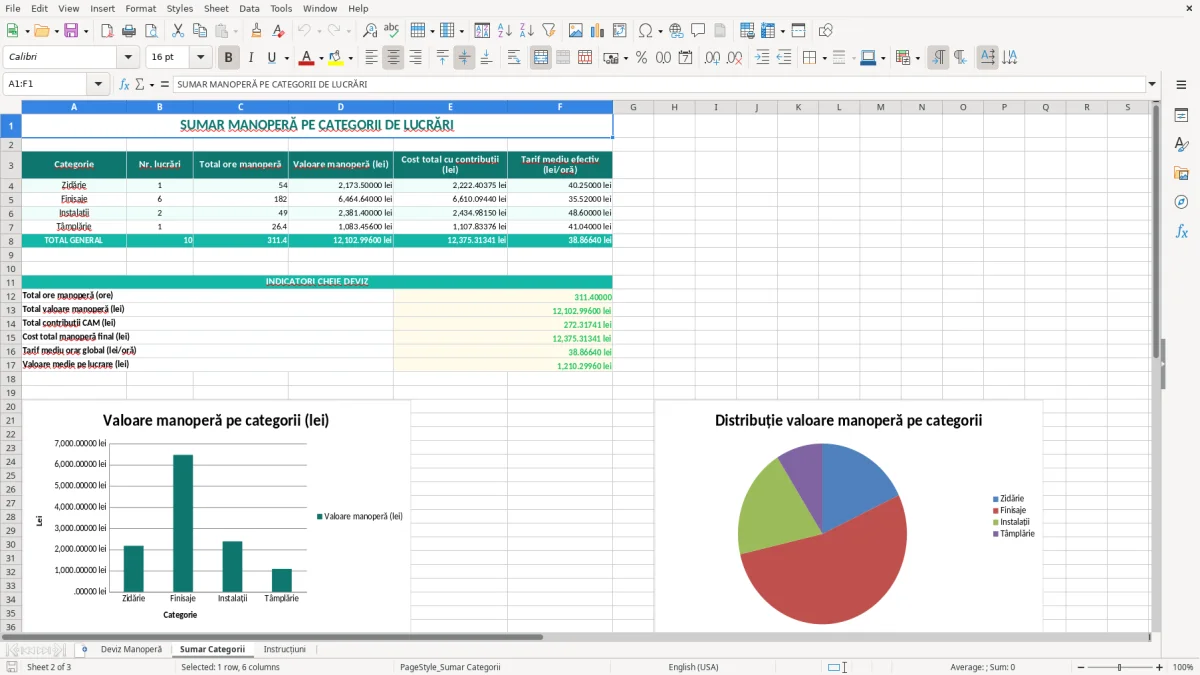Click the Clear Direct Formatting icon
The height and width of the screenshot is (675, 1200).
(279, 31)
